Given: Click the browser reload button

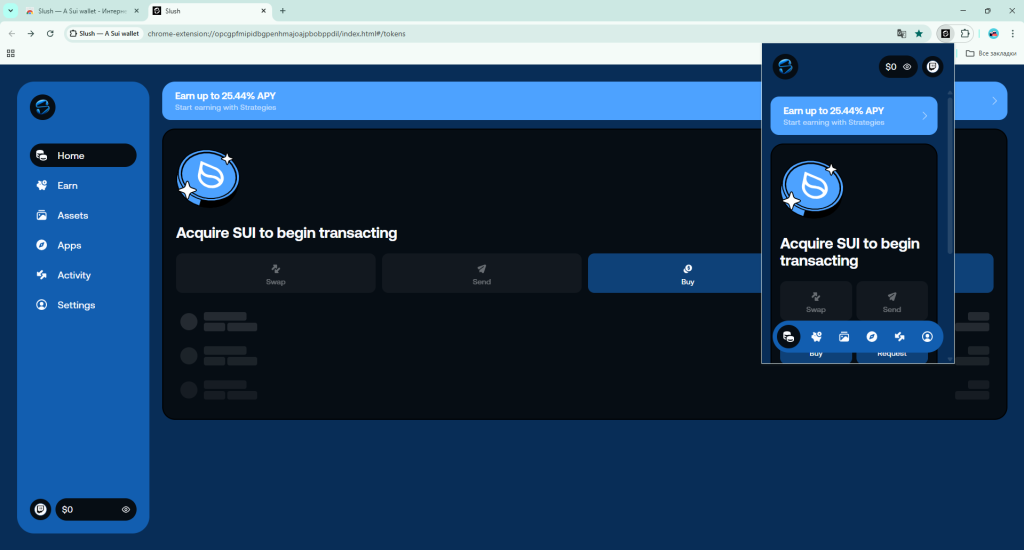Looking at the screenshot, I should point(50,33).
